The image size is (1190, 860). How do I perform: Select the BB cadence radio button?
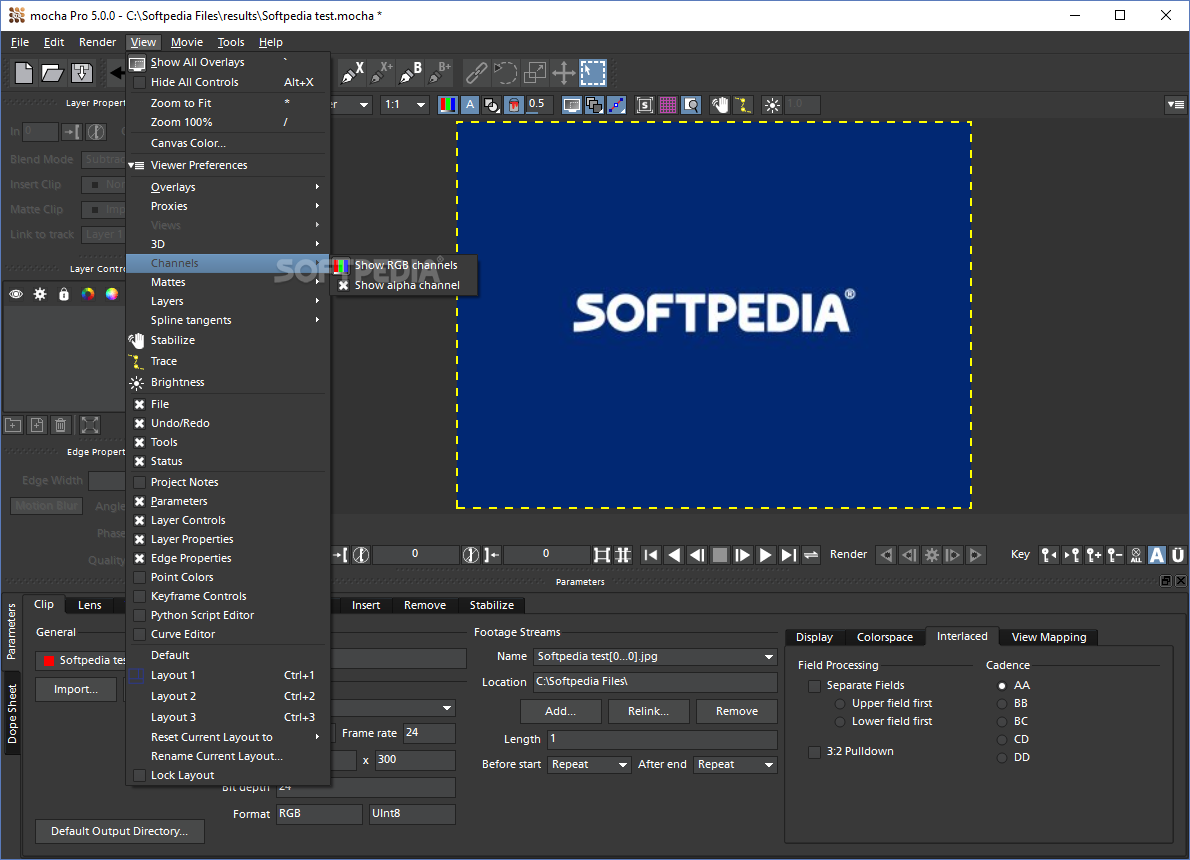1002,704
